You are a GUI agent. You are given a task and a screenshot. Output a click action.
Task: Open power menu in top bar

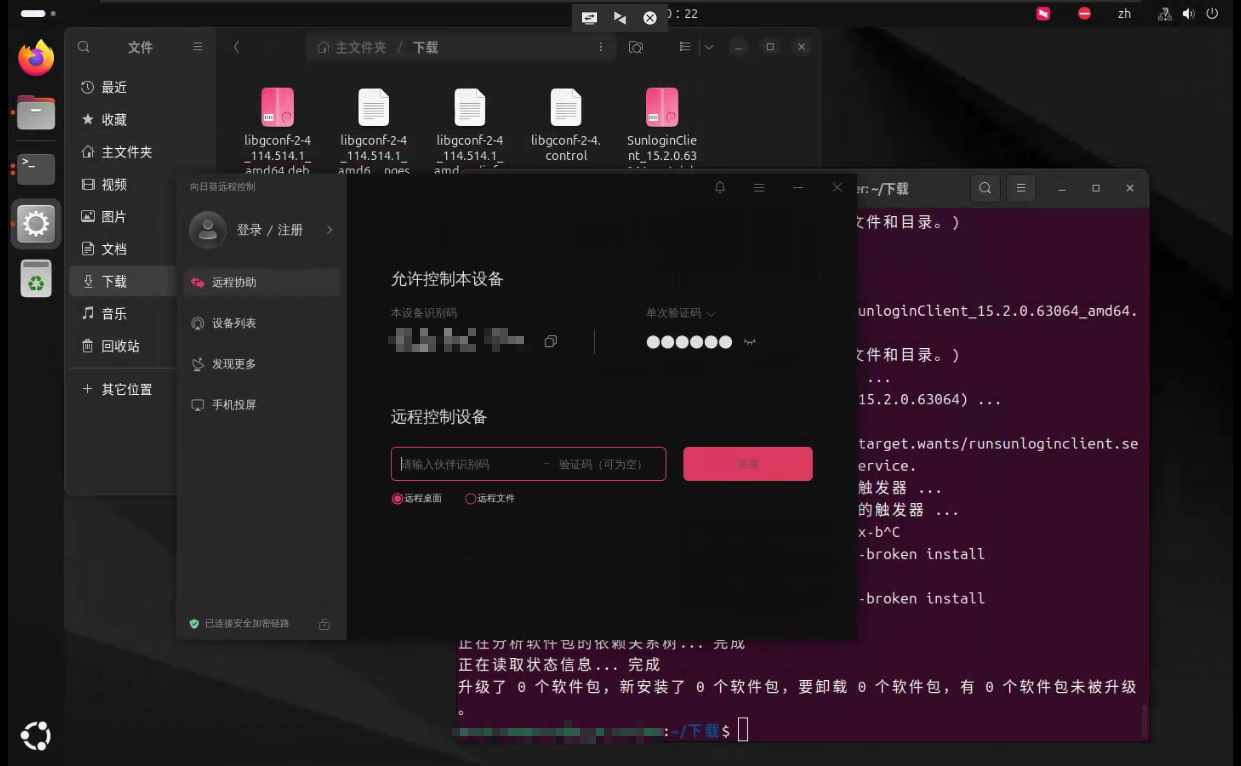pos(1213,14)
